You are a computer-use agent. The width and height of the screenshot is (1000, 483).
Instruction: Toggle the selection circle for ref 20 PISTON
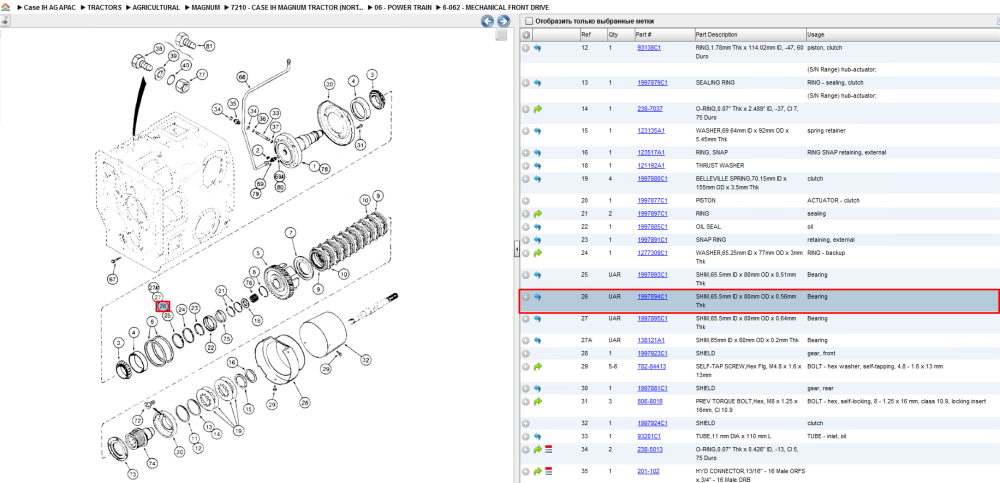pyautogui.click(x=526, y=200)
